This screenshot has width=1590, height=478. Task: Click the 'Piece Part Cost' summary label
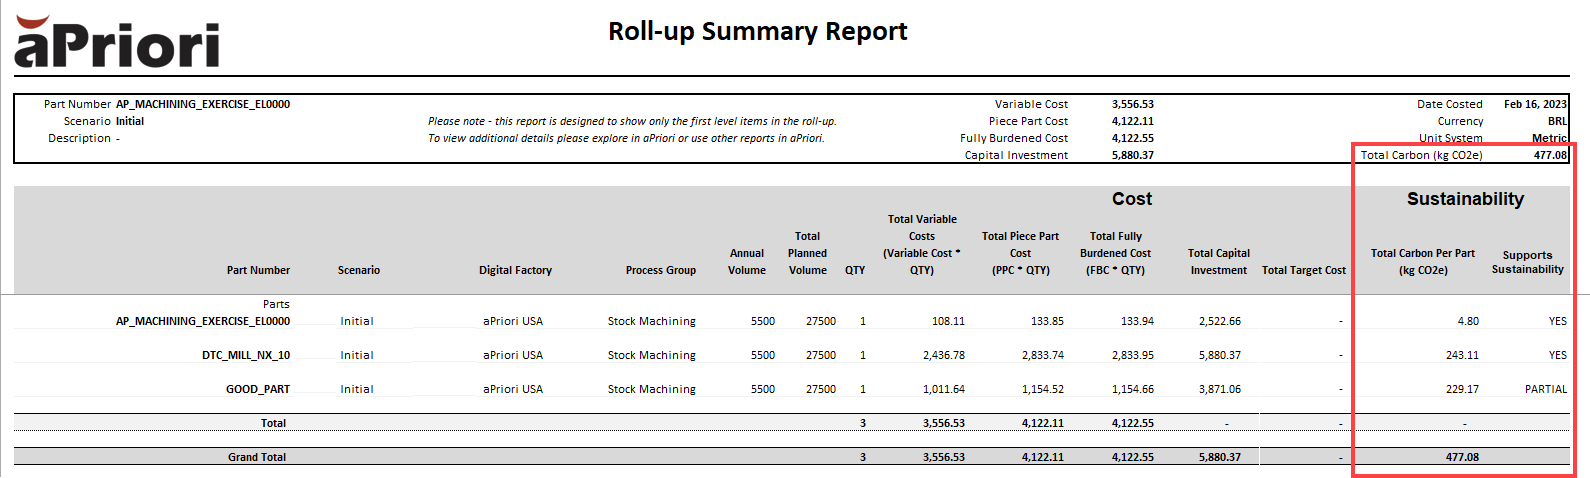(1028, 121)
